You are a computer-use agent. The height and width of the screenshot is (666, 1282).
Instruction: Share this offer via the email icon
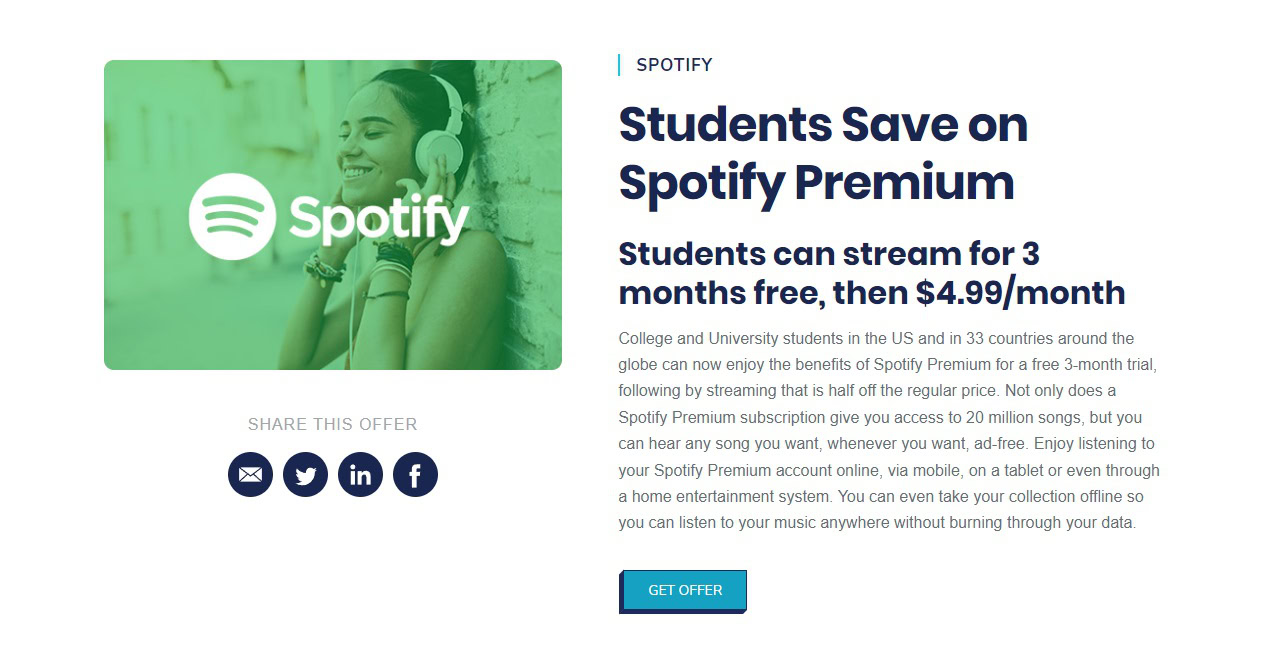250,475
